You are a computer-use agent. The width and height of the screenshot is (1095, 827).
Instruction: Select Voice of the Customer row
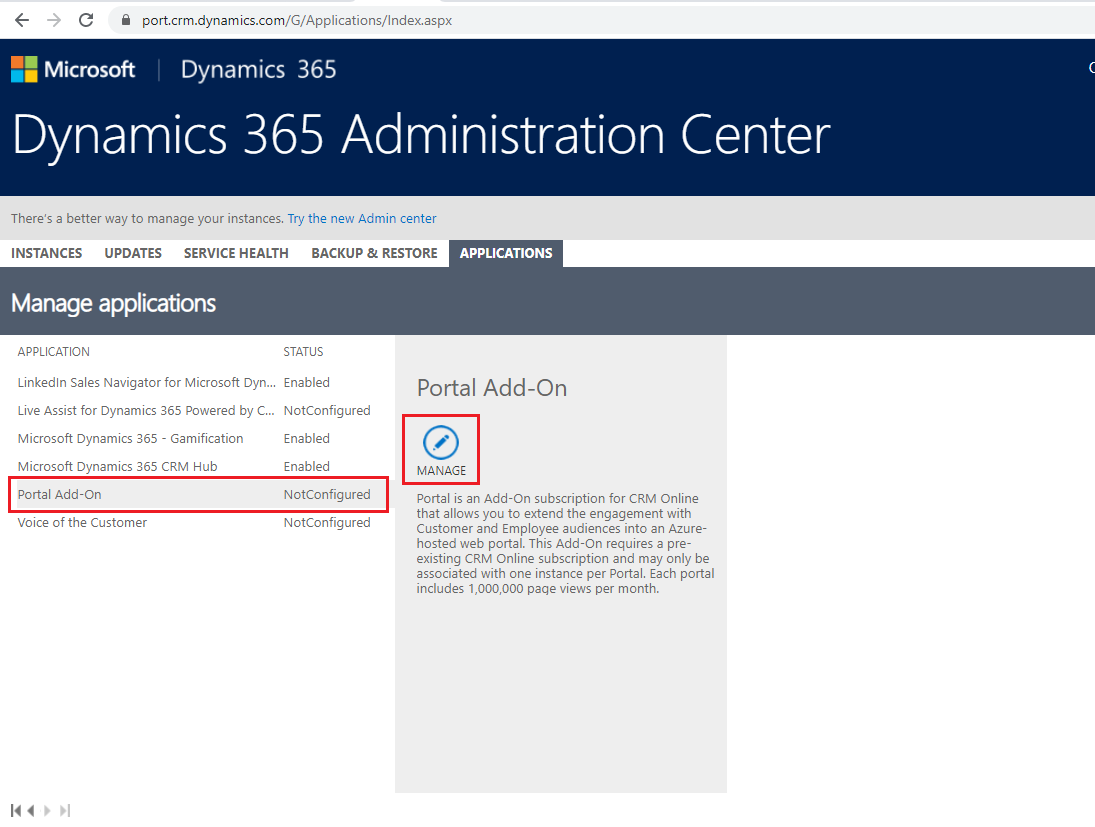199,522
